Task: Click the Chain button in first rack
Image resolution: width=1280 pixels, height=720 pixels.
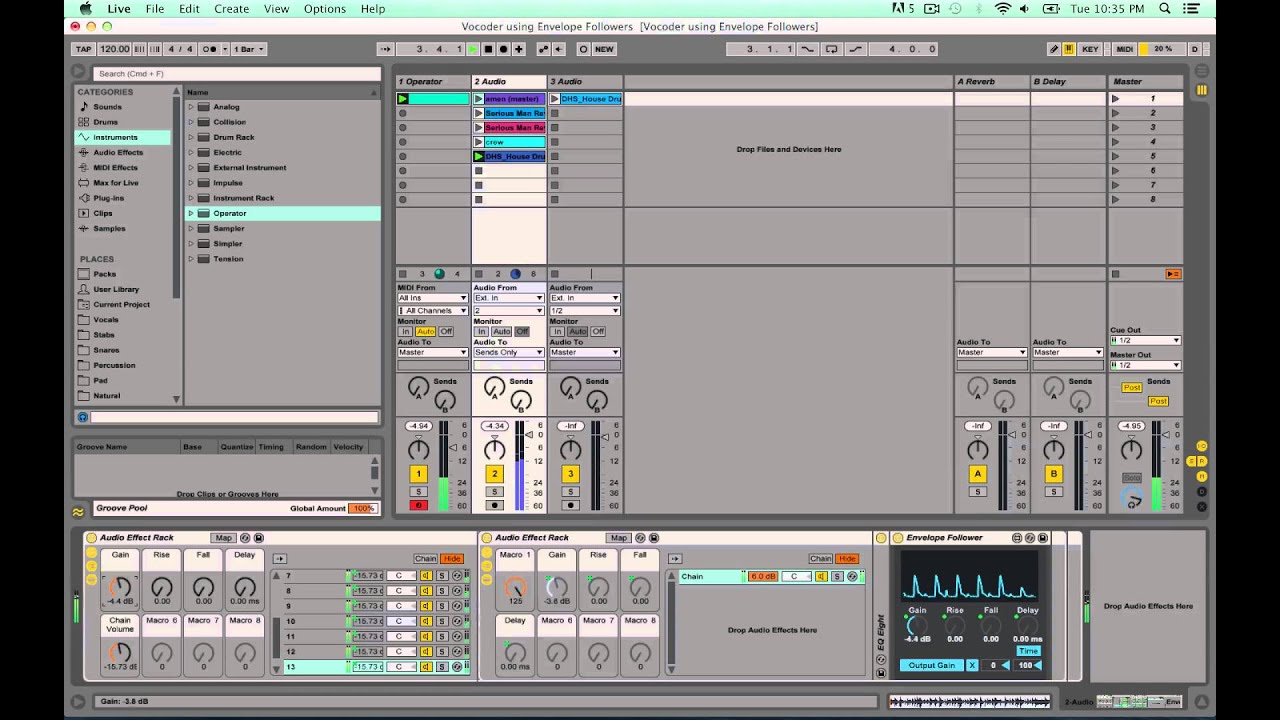Action: (425, 559)
